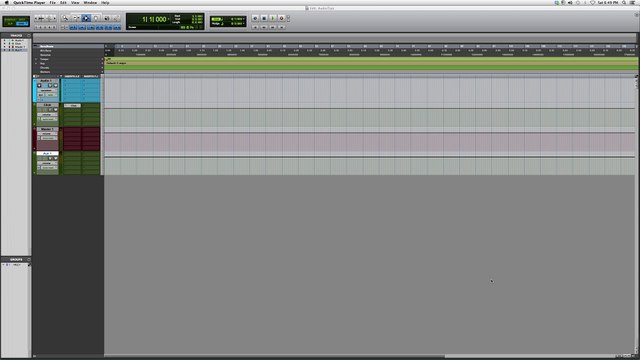
Task: Open the Click plug-in insert
Action: (x=73, y=106)
